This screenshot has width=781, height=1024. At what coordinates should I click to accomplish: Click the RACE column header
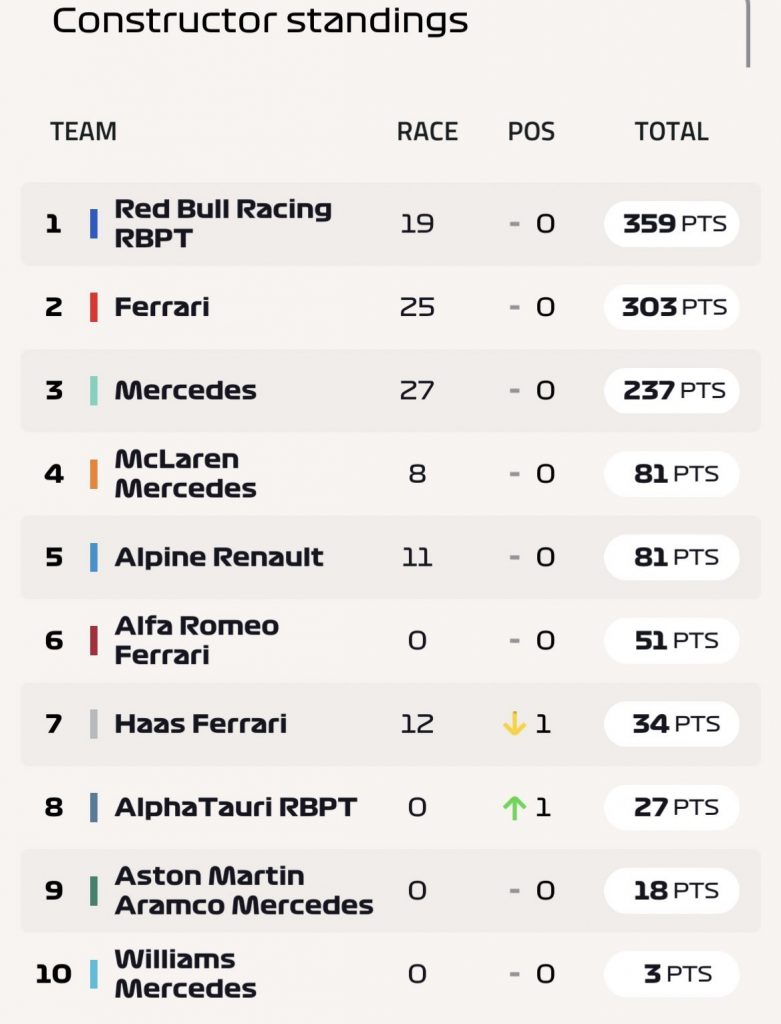pyautogui.click(x=427, y=132)
